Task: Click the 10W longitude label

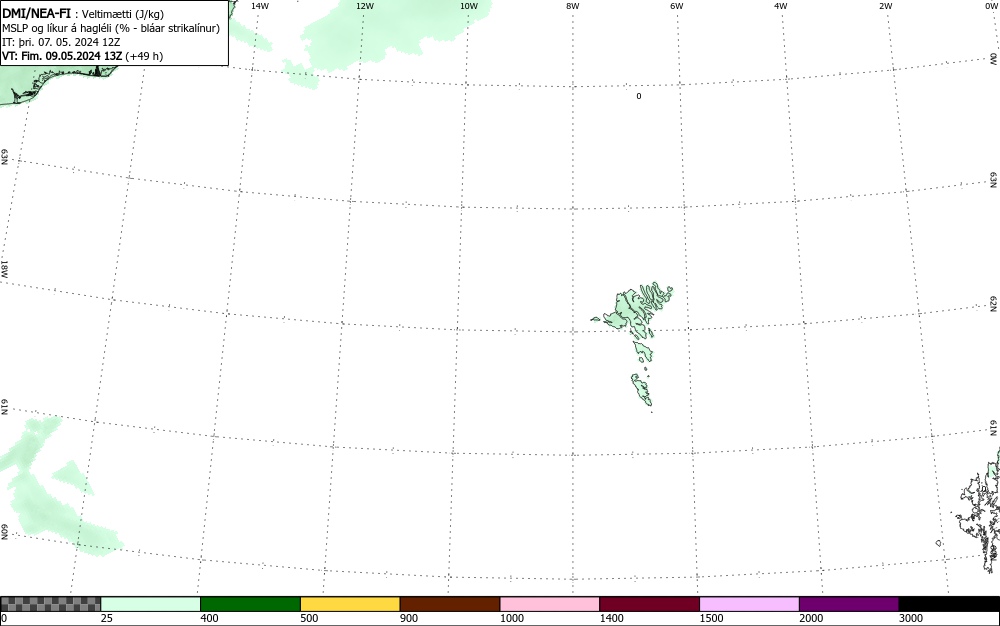Action: click(x=469, y=6)
